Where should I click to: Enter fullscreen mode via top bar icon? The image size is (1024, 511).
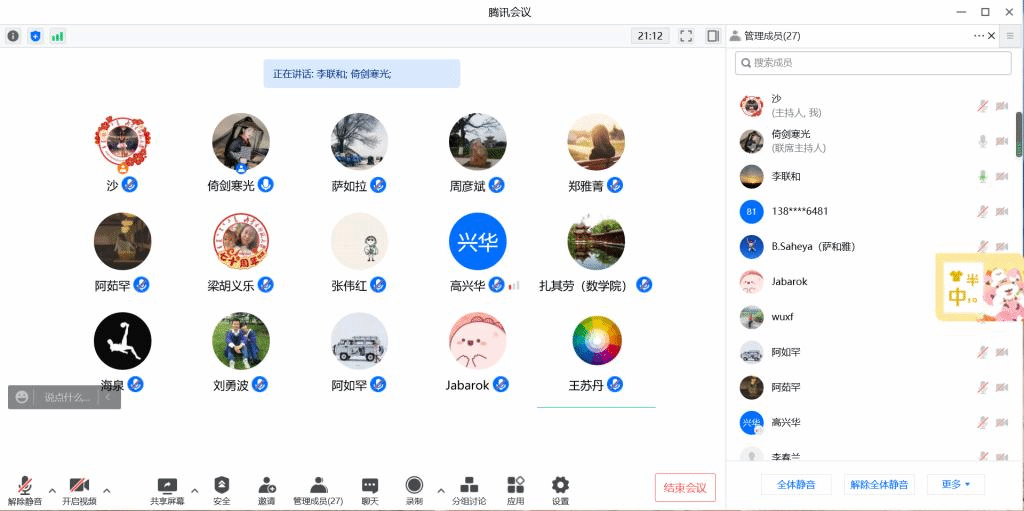click(x=686, y=36)
